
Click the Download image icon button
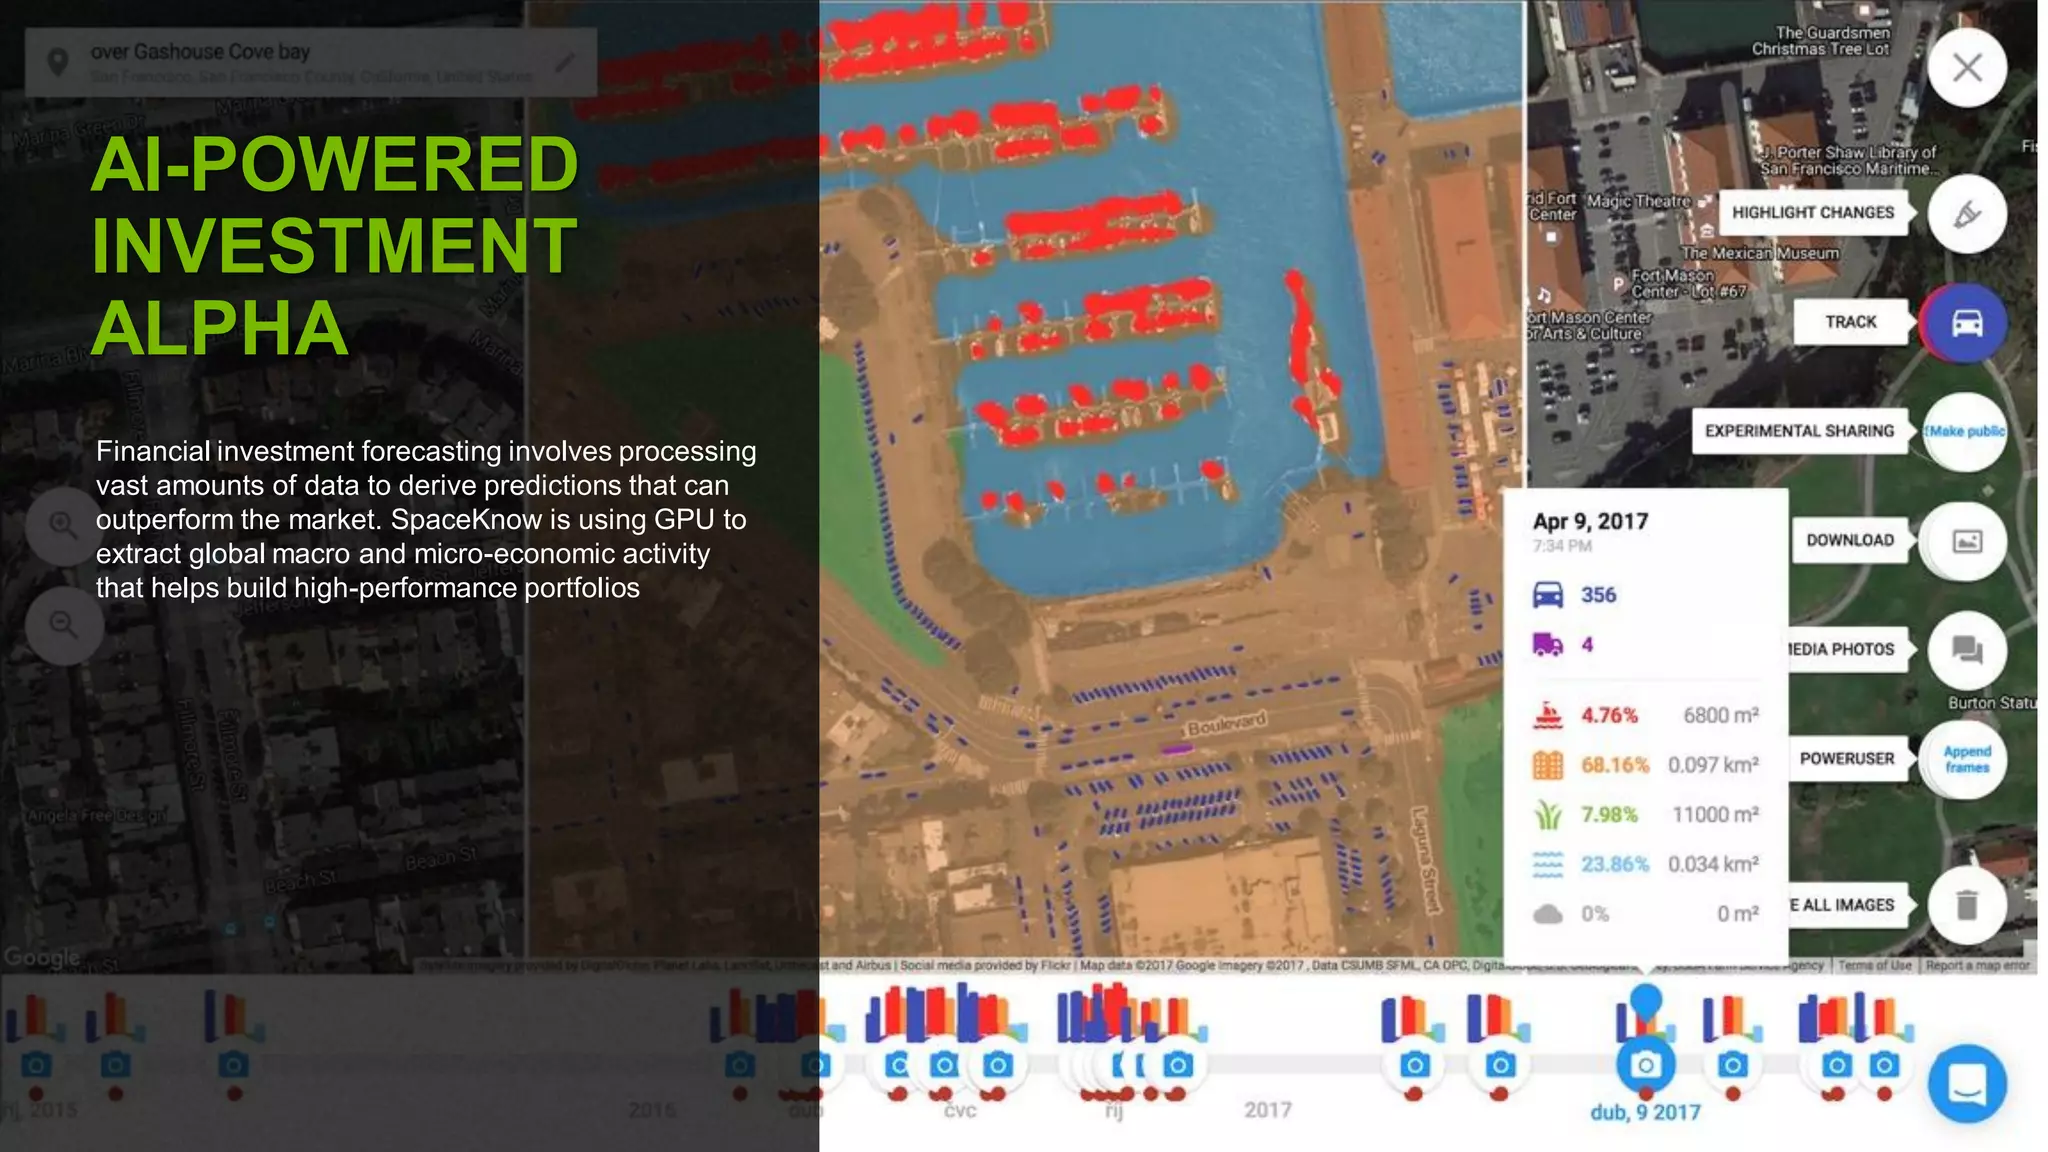1966,541
